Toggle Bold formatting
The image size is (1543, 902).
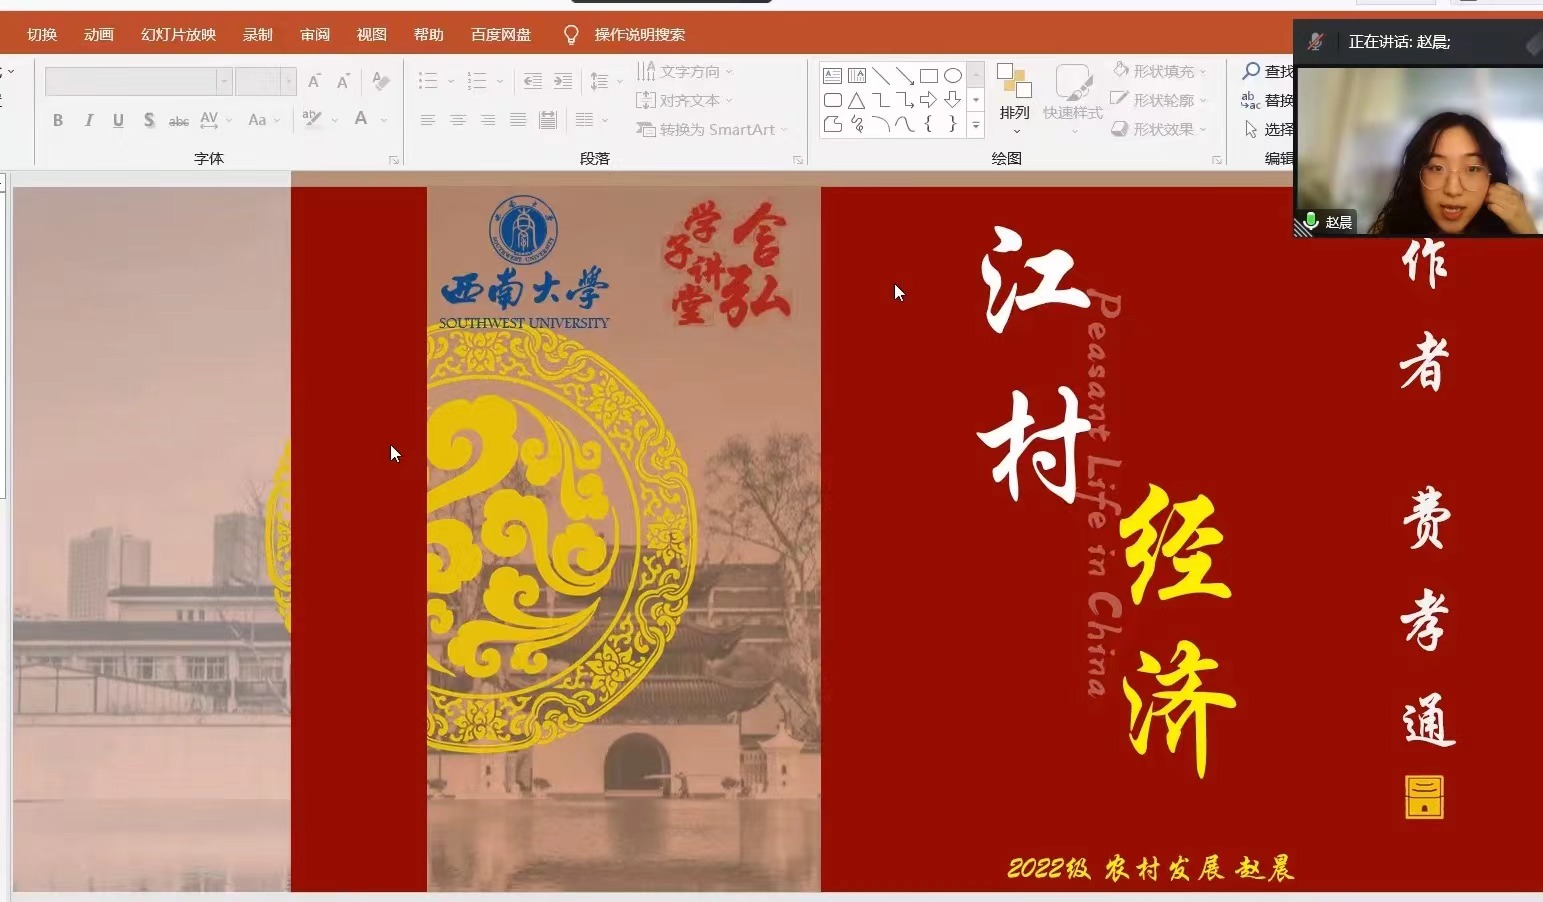(x=58, y=120)
